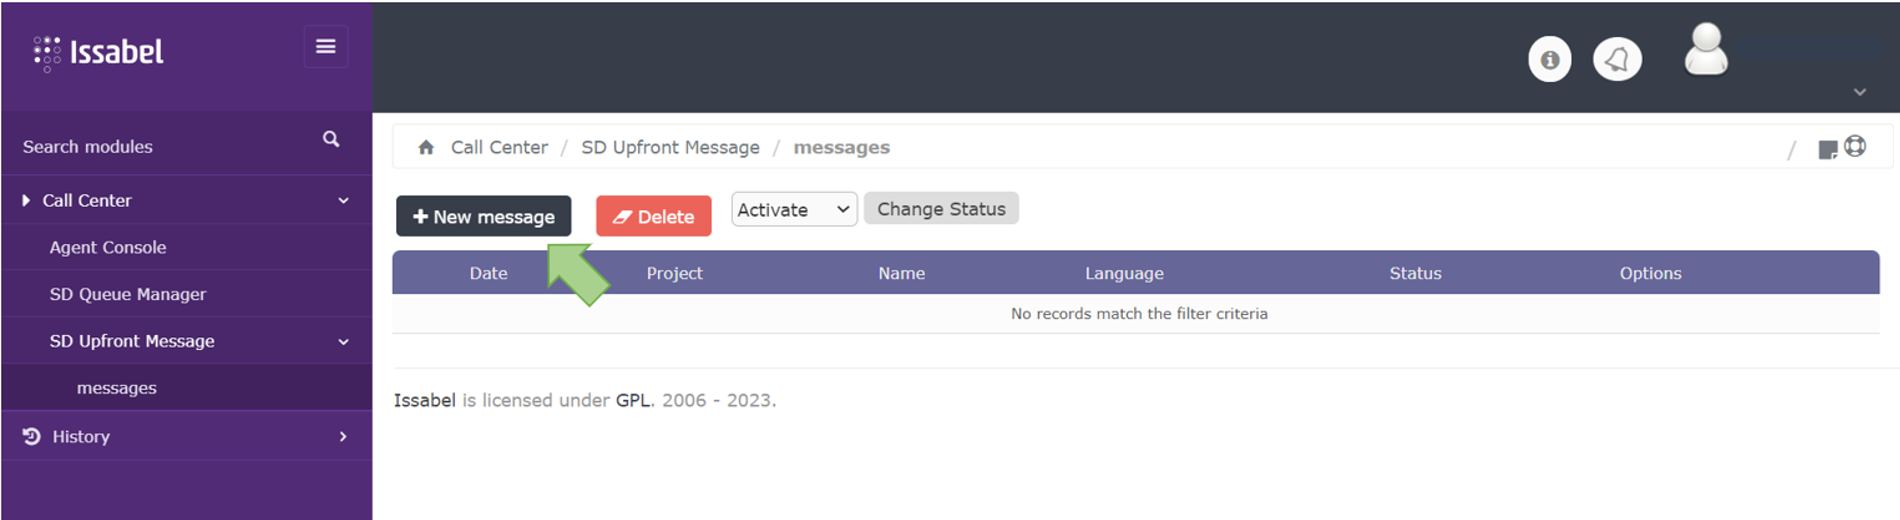
Task: Open the notifications bell icon
Action: pyautogui.click(x=1616, y=60)
